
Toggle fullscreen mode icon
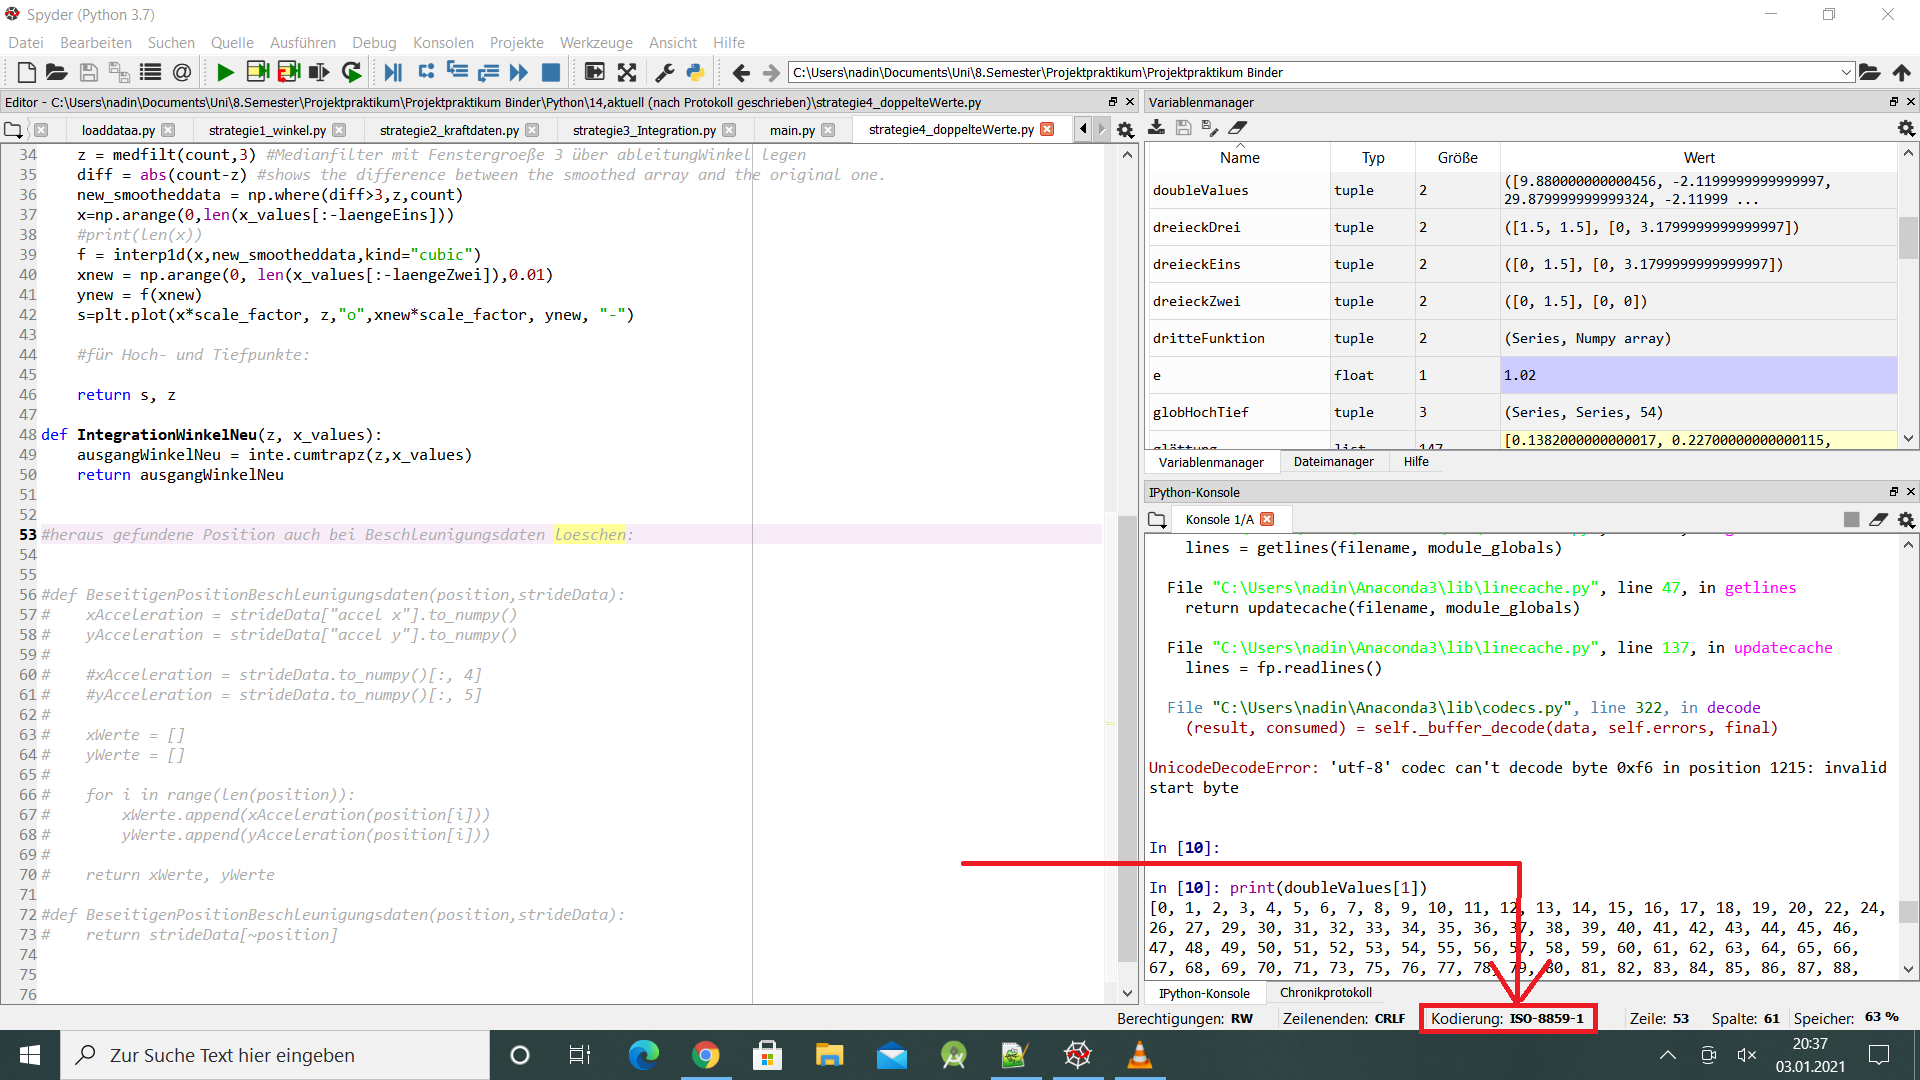627,72
